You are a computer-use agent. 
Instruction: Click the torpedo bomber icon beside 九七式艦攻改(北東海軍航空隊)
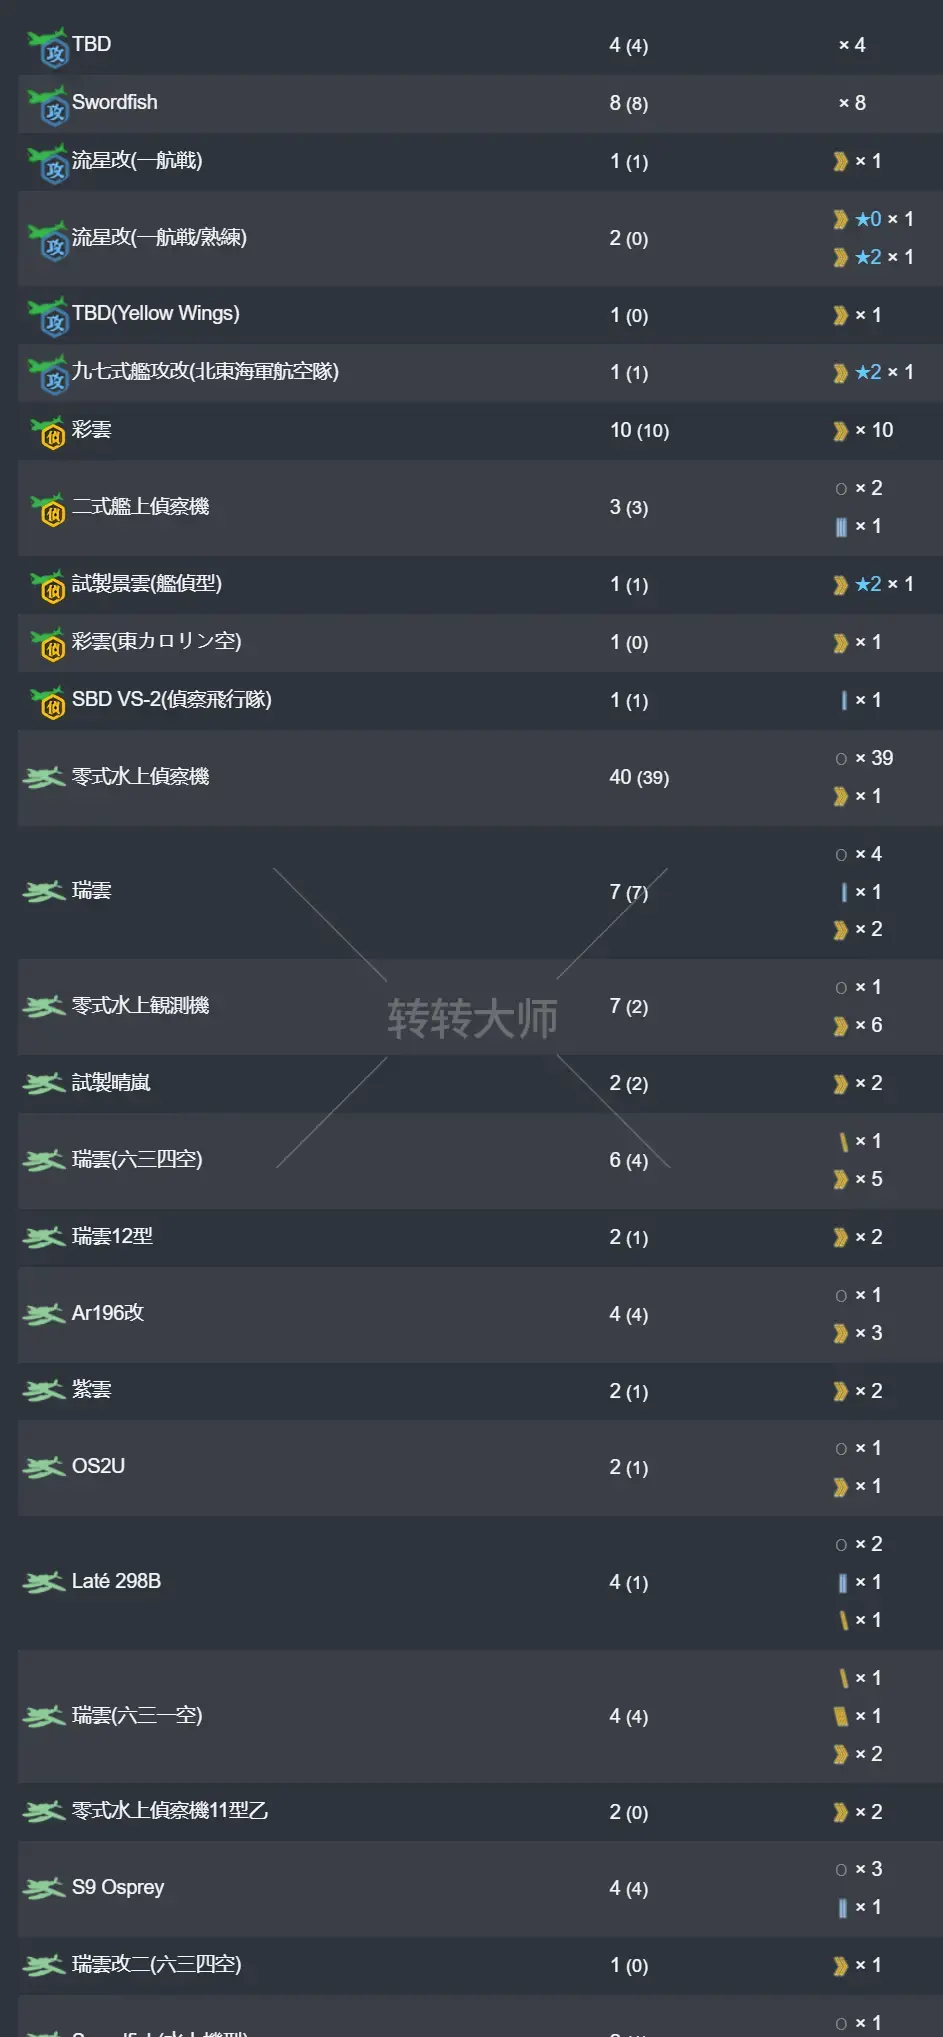[47, 374]
